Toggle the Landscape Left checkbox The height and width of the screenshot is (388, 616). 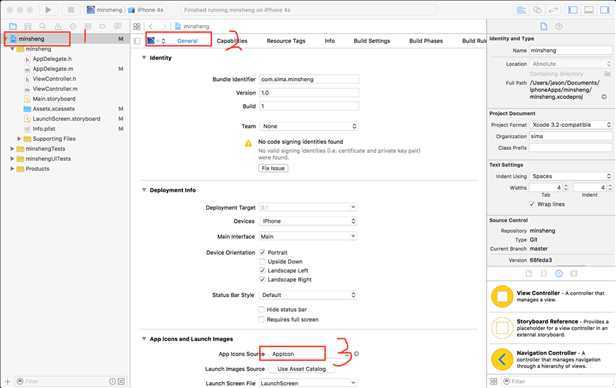point(262,270)
